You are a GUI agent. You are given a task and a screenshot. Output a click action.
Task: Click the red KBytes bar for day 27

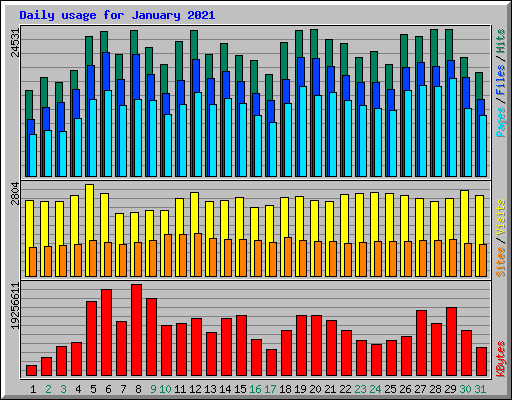tap(421, 343)
